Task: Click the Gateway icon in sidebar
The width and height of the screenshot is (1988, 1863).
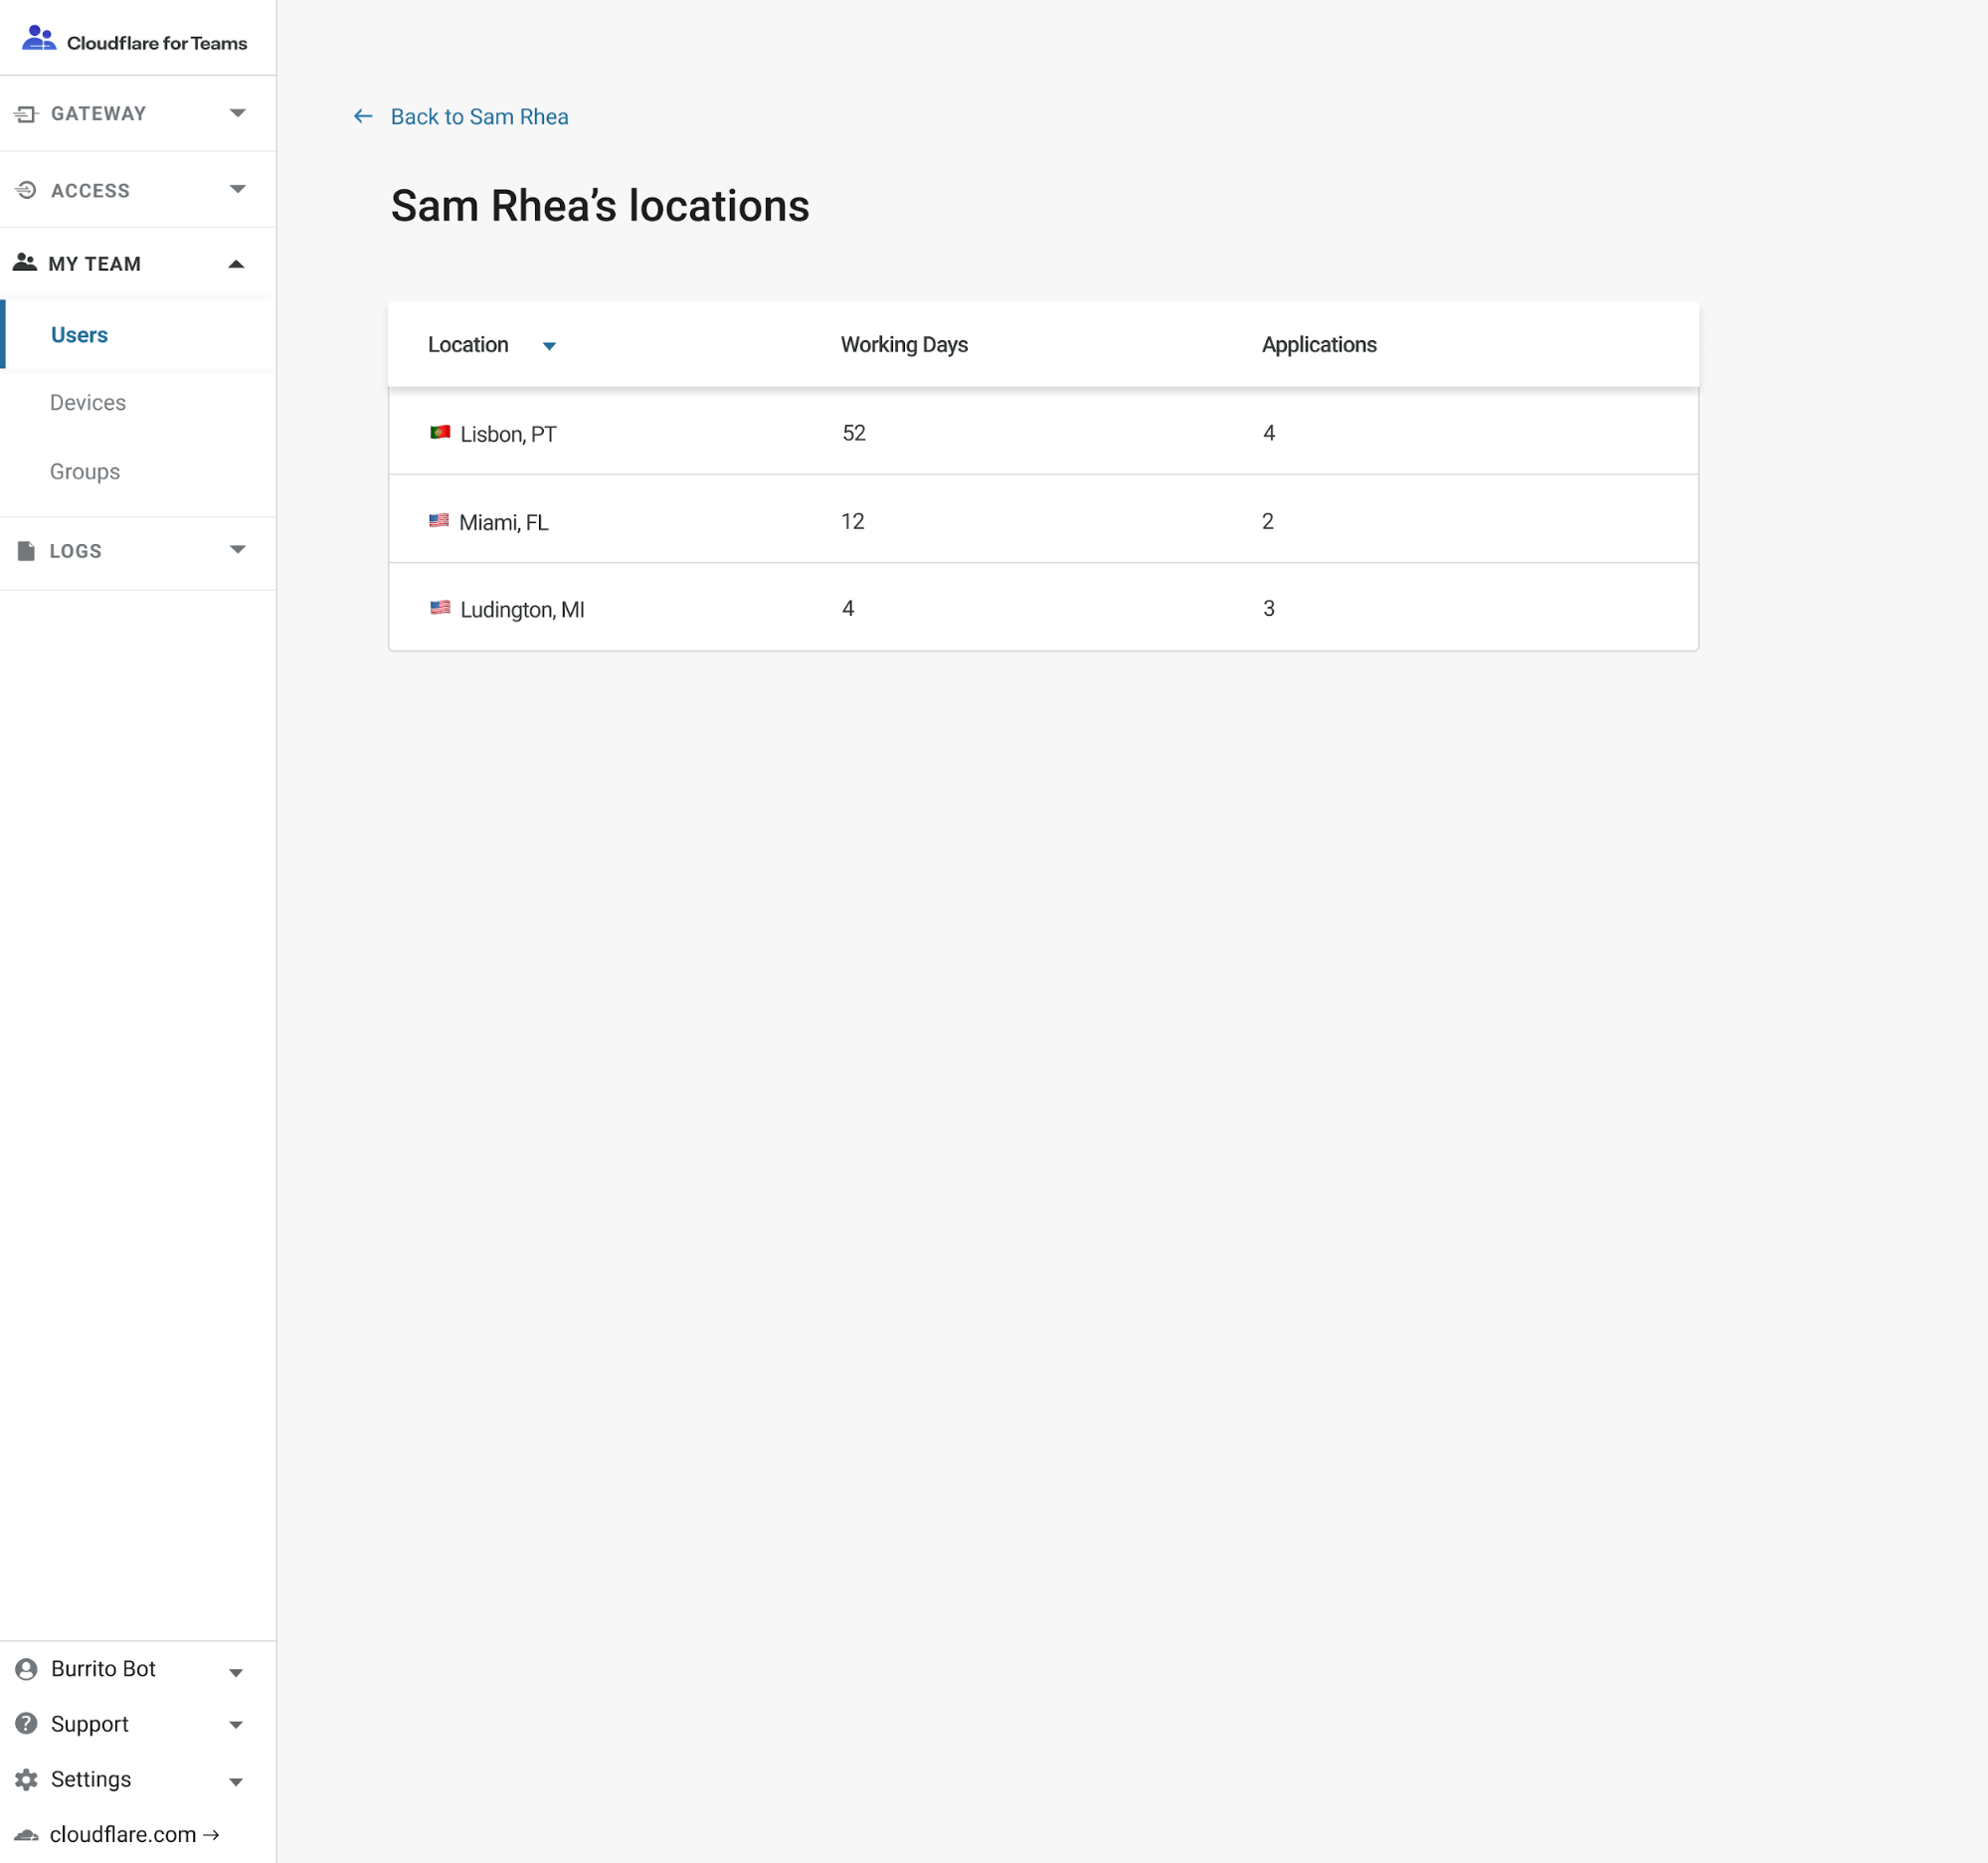Action: pos(26,114)
